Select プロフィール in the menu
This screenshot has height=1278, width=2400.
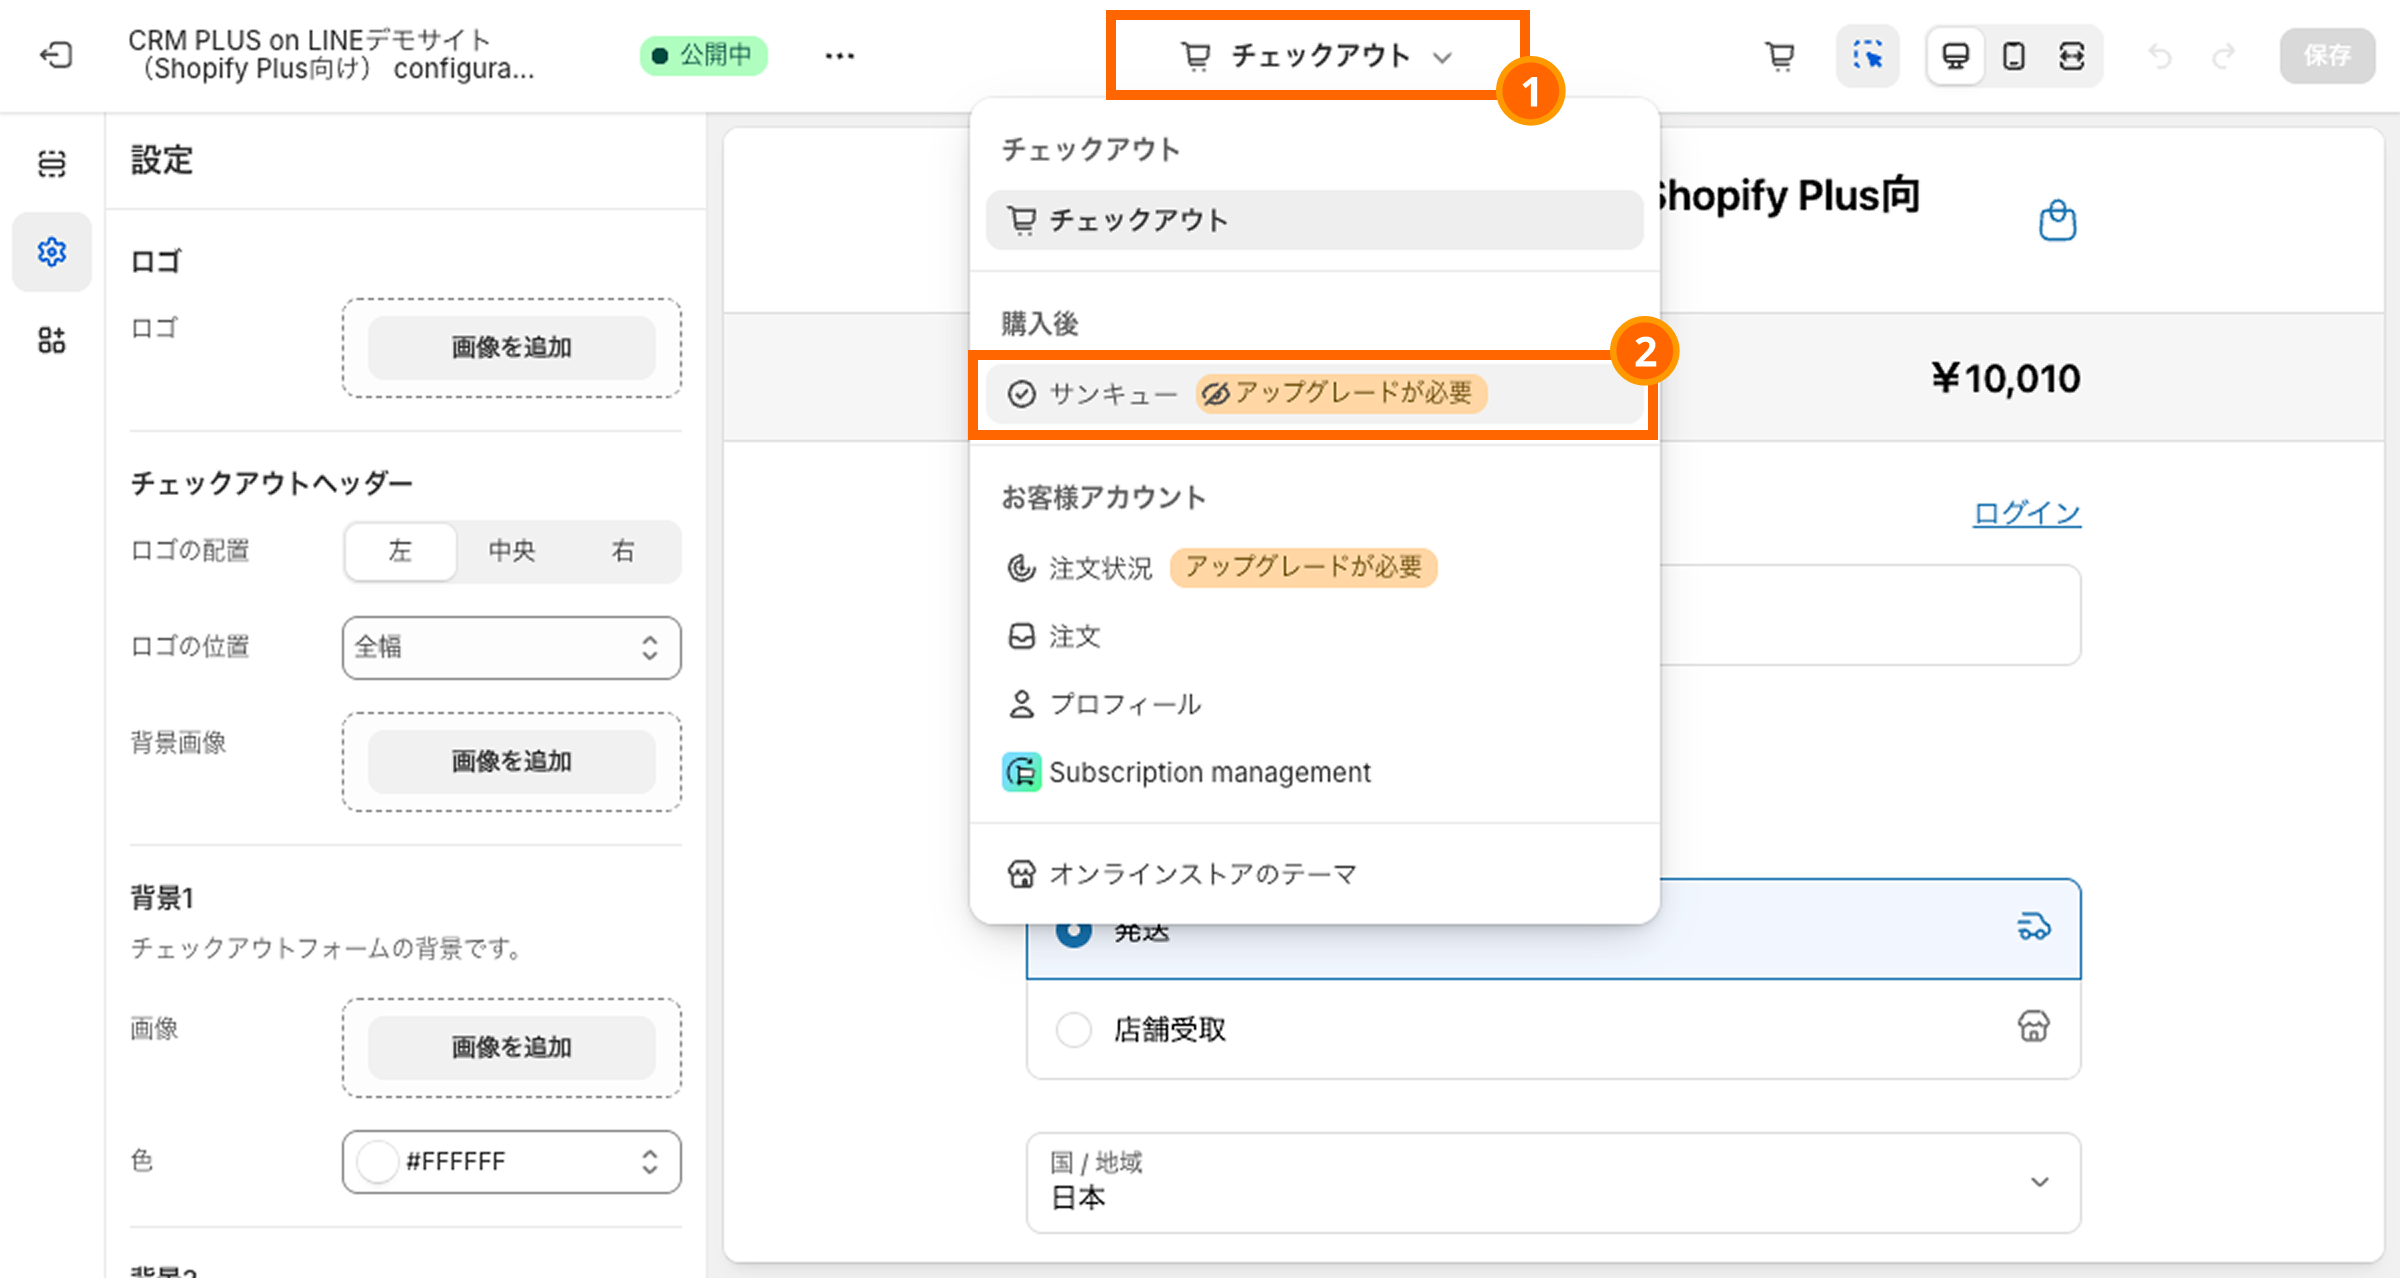1314,704
